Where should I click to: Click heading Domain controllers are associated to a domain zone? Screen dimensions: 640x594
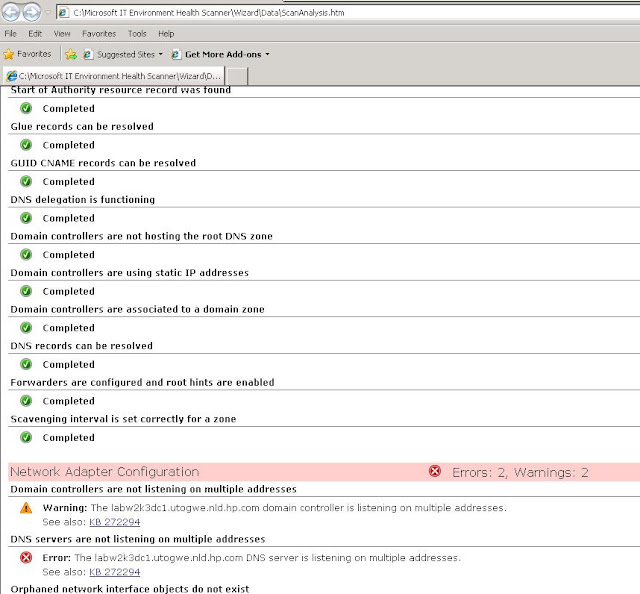(138, 309)
